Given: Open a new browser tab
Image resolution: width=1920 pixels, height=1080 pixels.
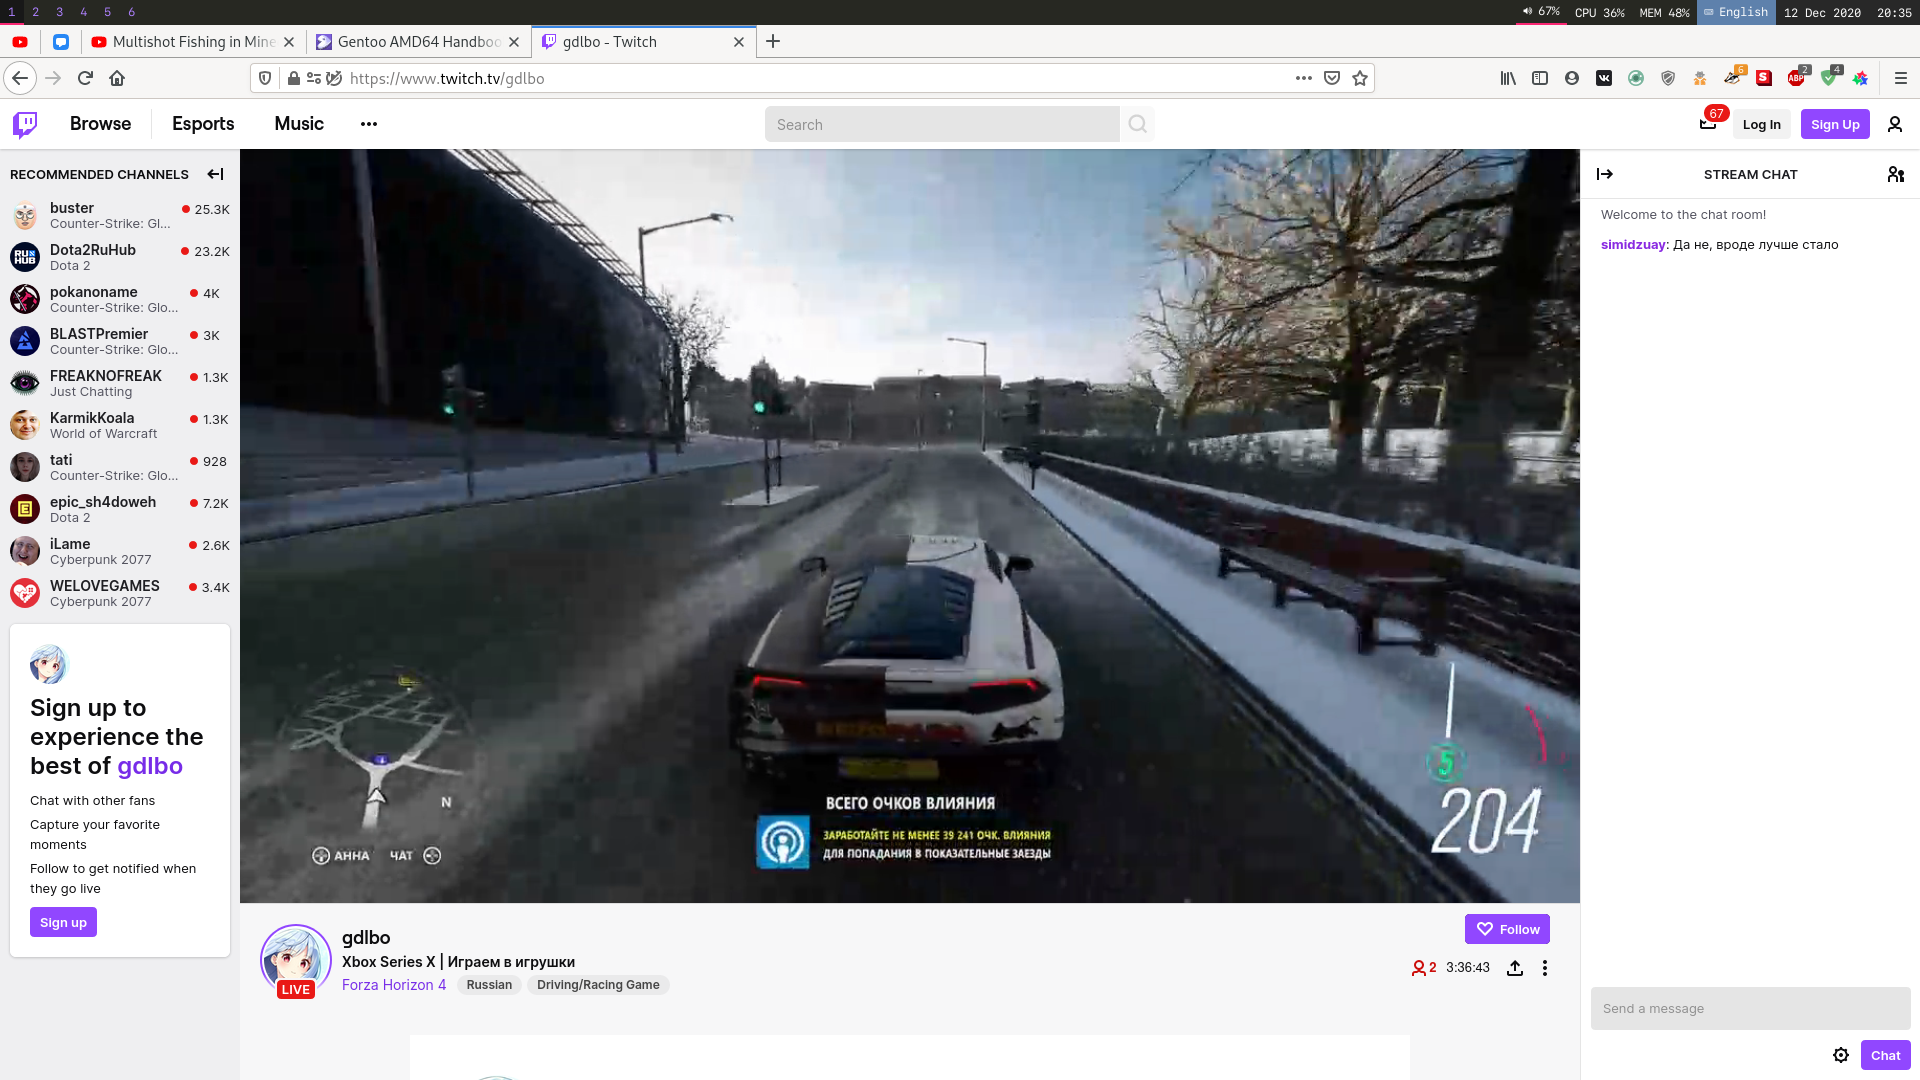Looking at the screenshot, I should 773,41.
